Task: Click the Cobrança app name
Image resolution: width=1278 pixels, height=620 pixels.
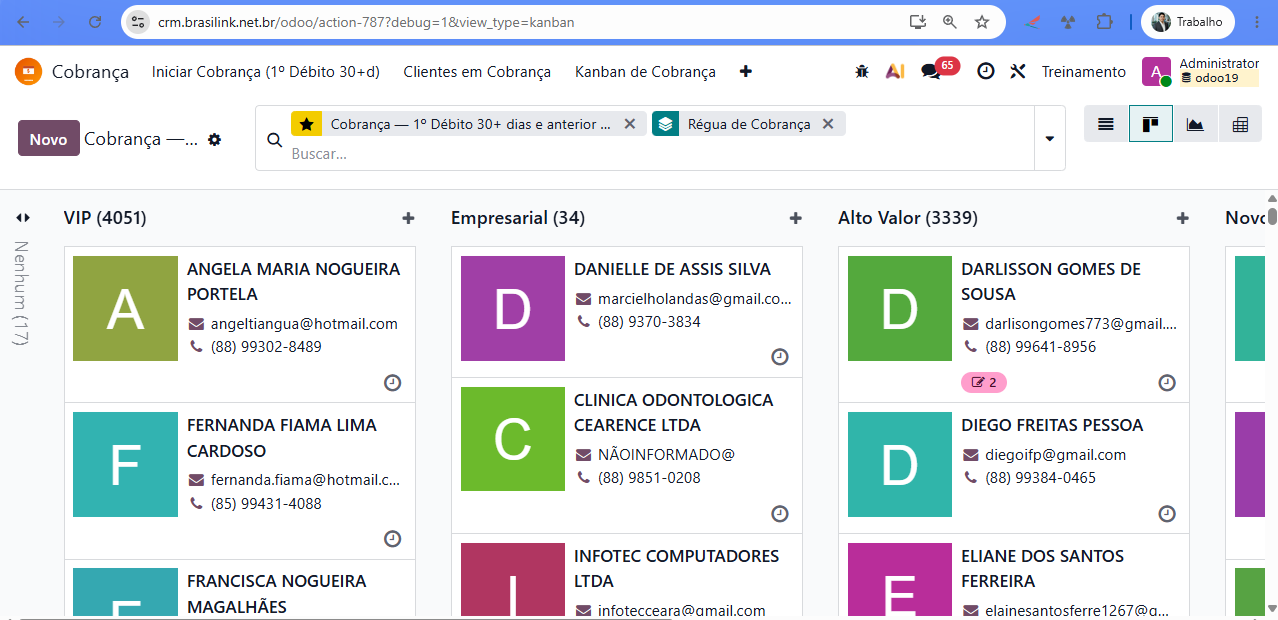Action: point(90,71)
